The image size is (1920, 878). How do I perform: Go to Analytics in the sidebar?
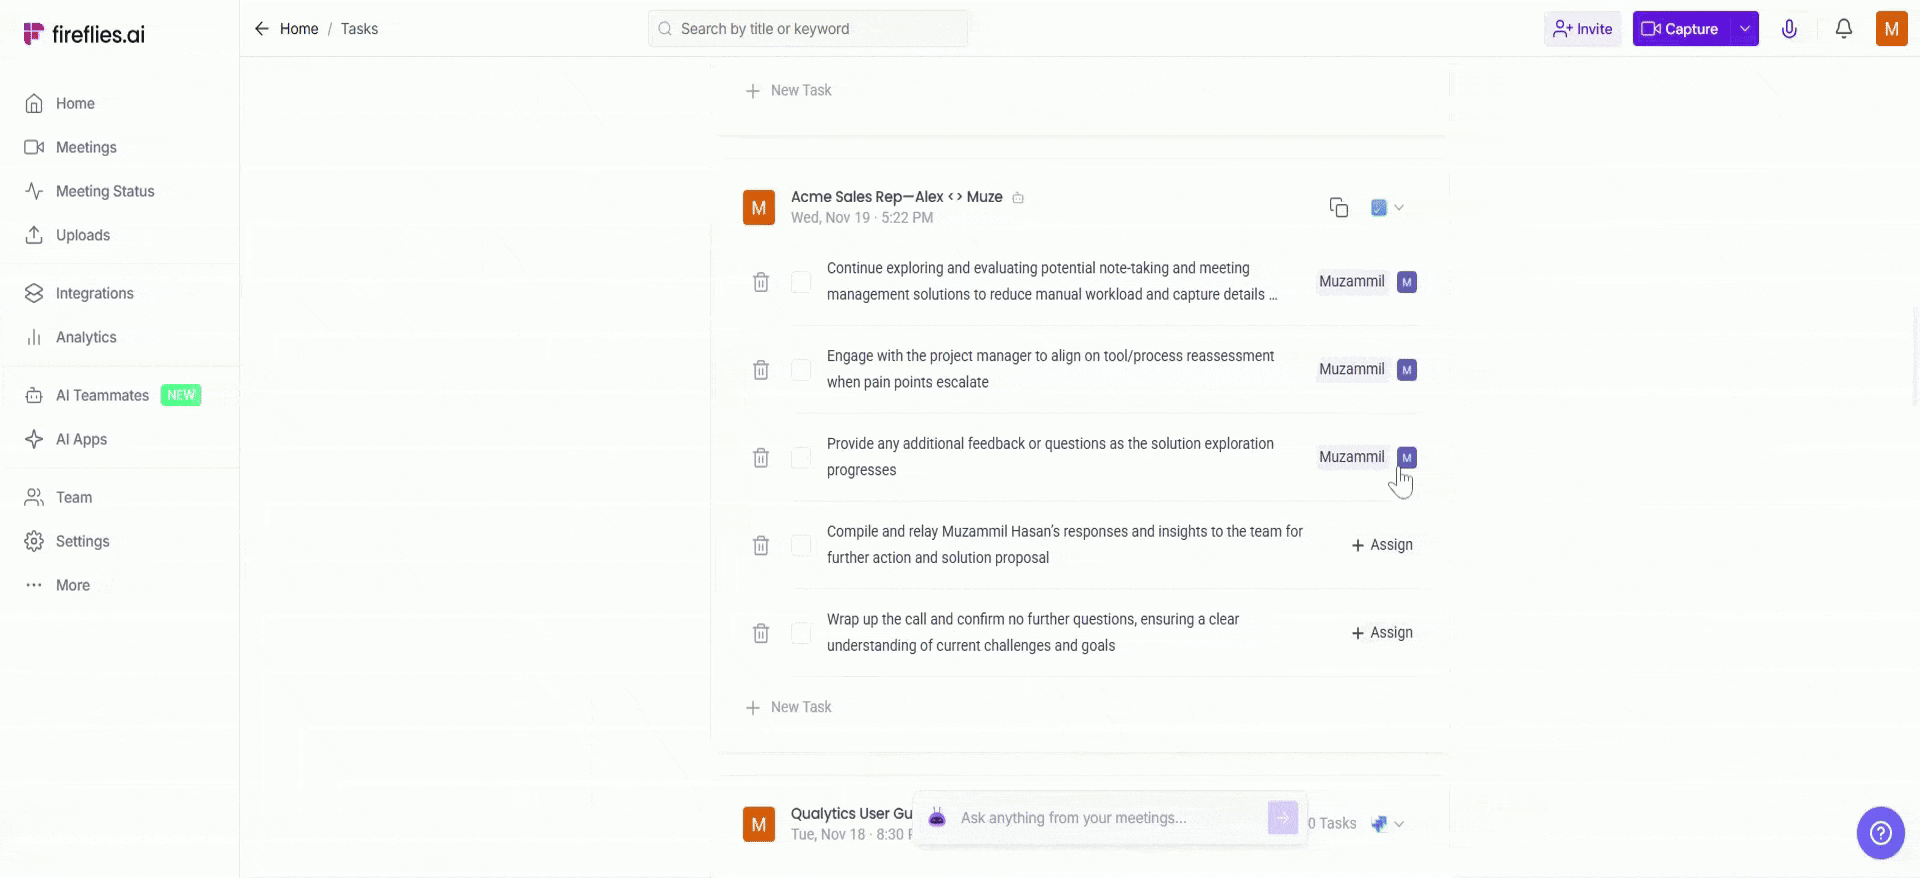(86, 337)
